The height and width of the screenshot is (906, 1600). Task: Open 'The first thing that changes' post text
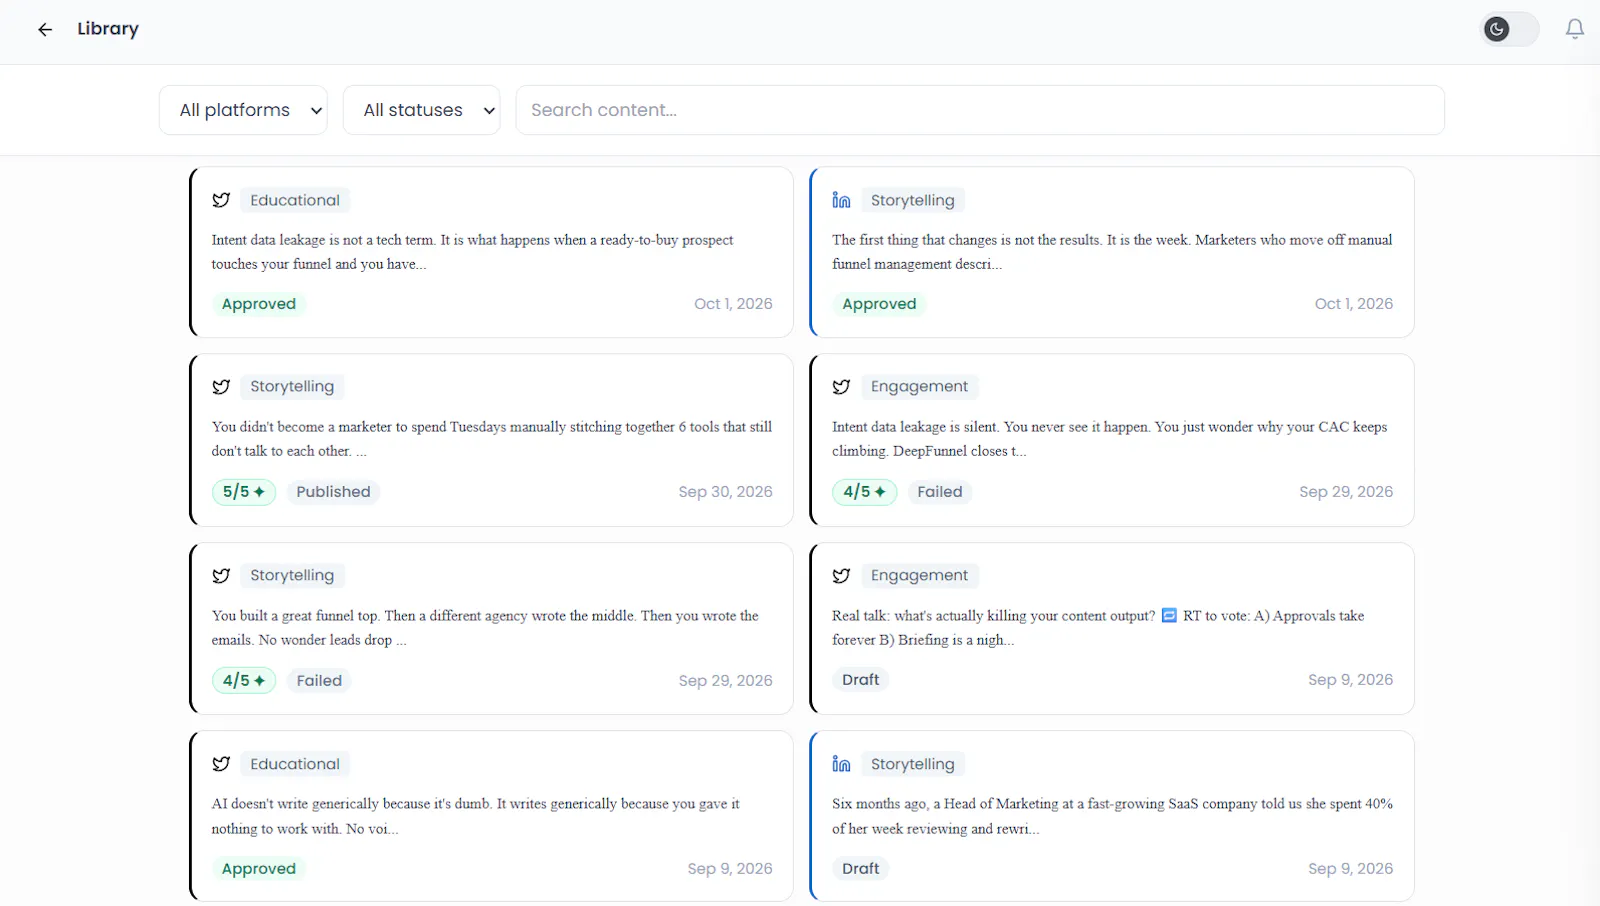(x=1112, y=252)
